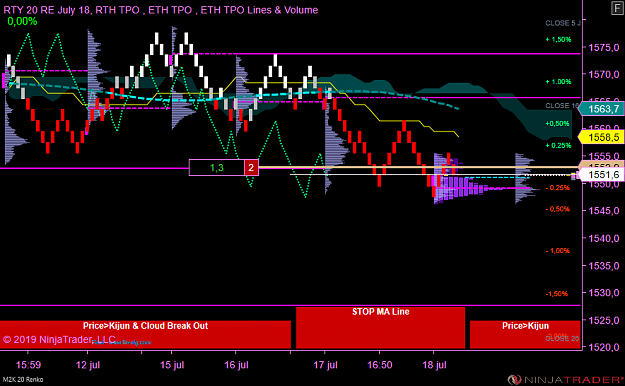Screen dimensions: 625x386
Task: Click the '+ 1.00%' level label
Action: 558,81
